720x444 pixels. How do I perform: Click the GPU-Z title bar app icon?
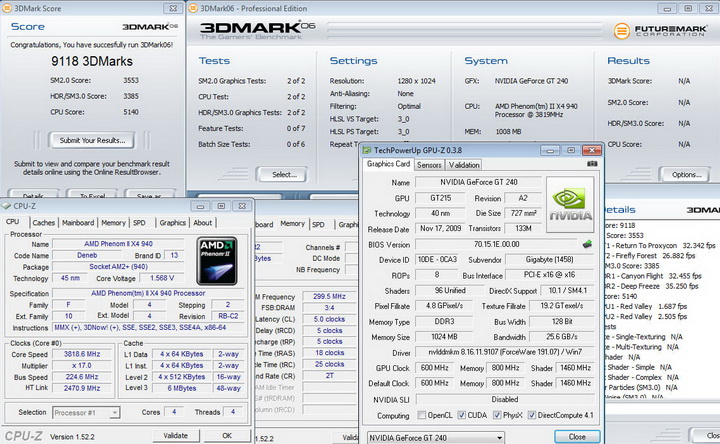coord(366,150)
